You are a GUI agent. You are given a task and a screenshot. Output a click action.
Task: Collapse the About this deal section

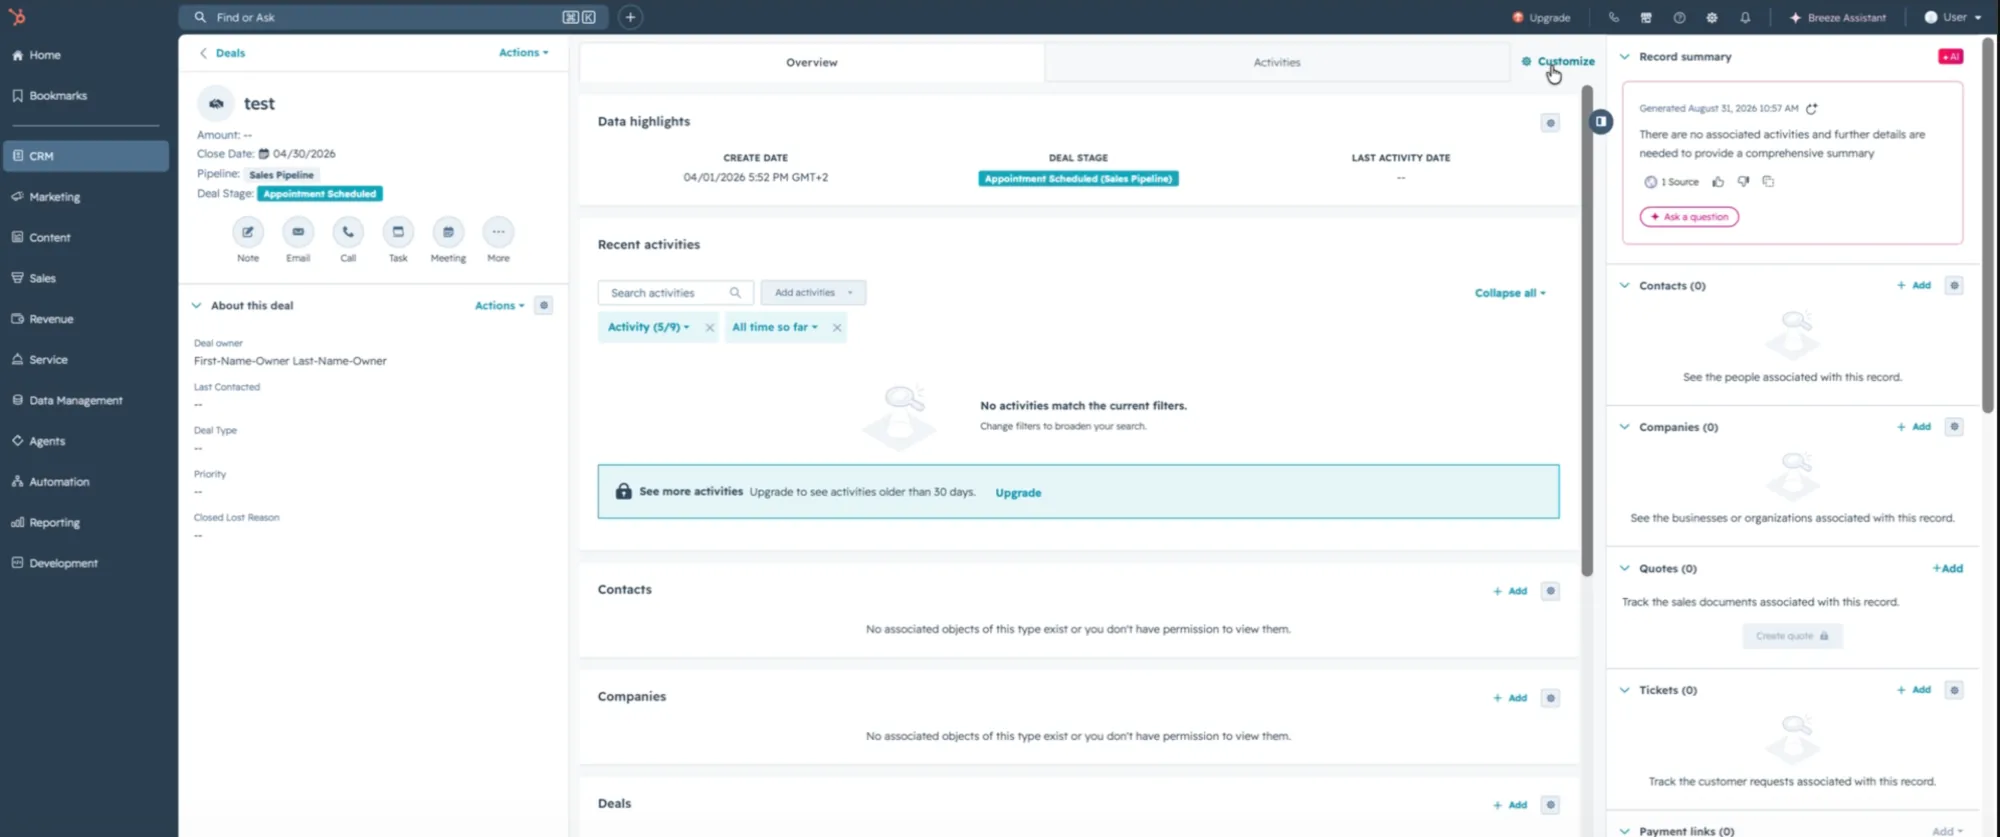coord(196,305)
